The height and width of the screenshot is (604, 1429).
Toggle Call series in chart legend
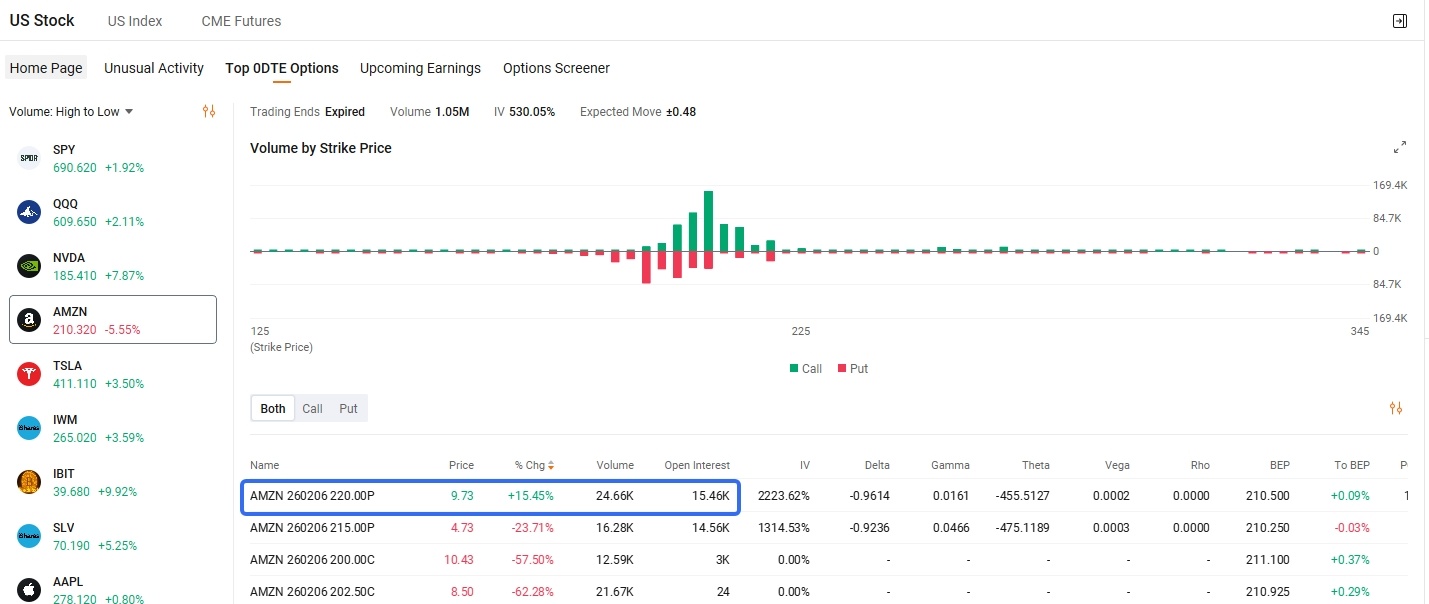805,368
